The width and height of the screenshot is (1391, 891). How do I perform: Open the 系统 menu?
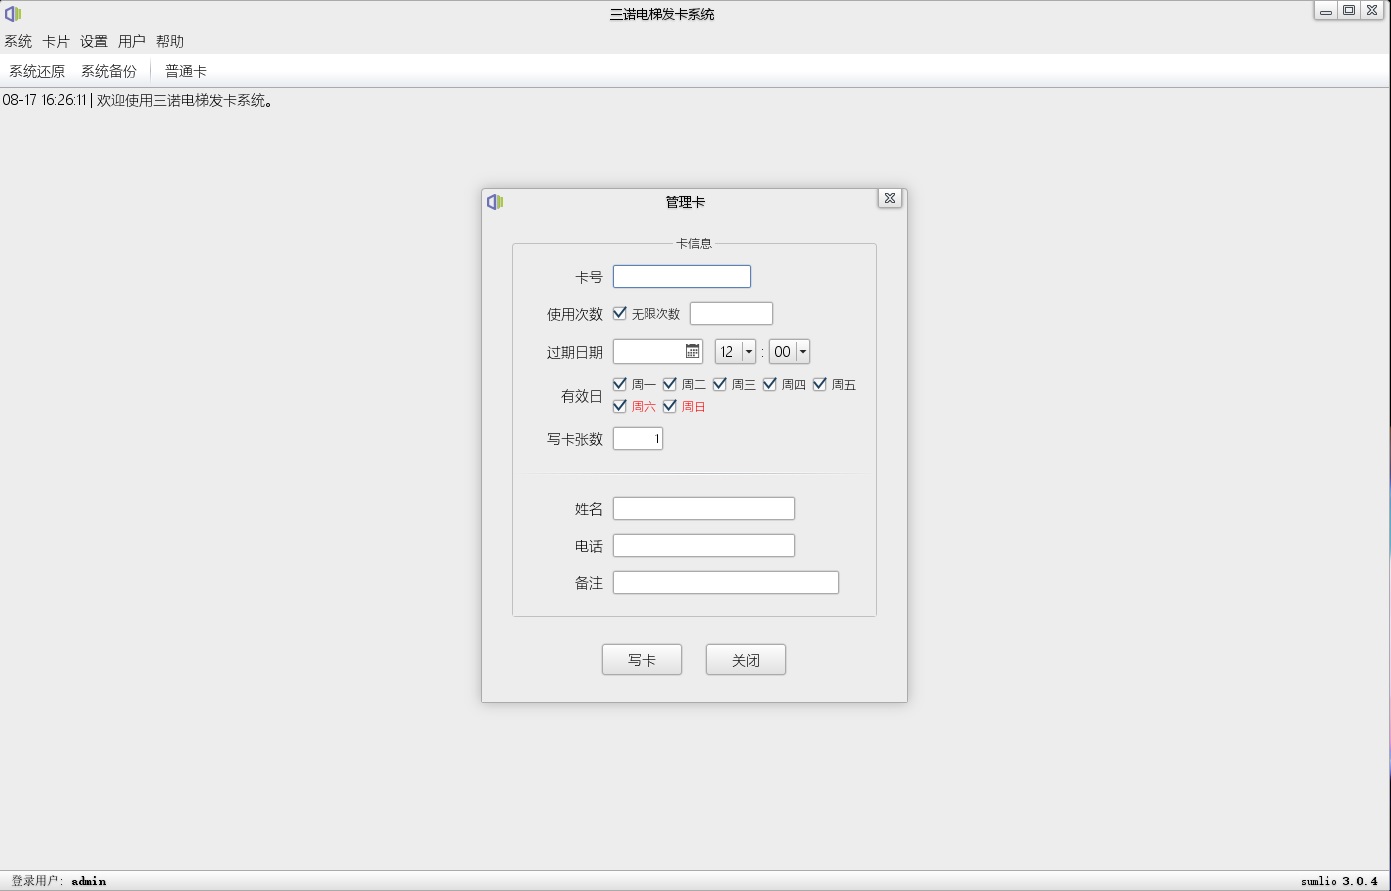18,41
